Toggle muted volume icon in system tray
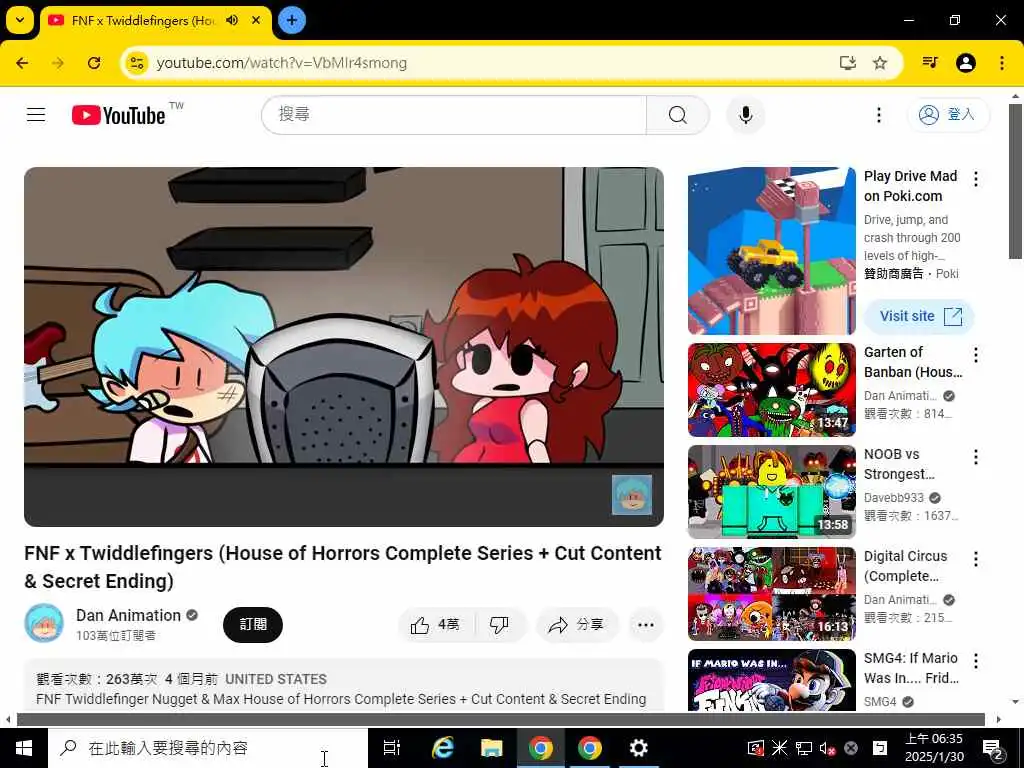 [827, 748]
